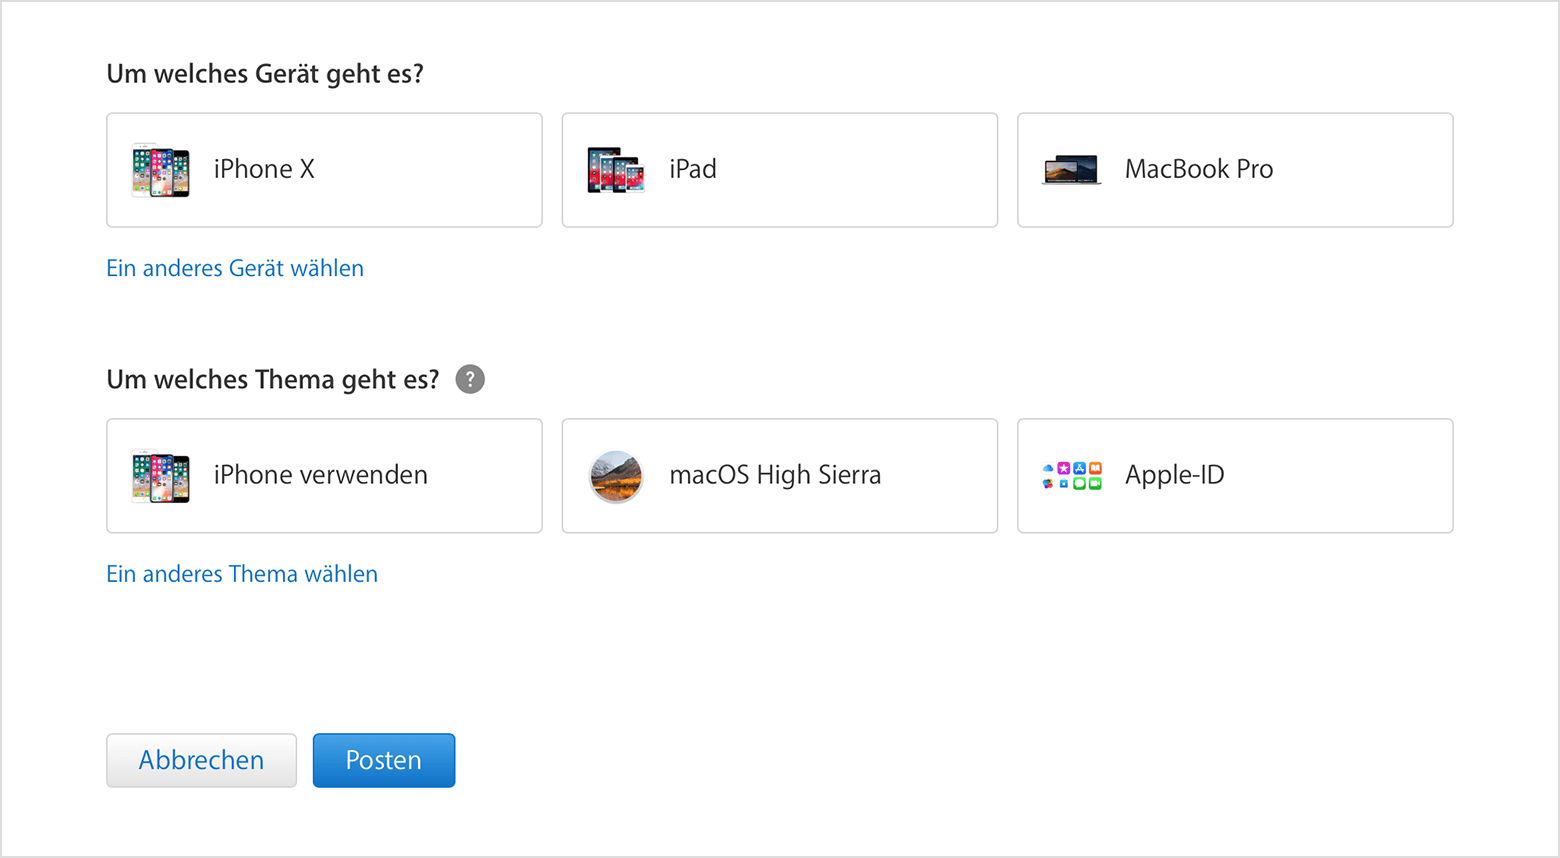Image resolution: width=1560 pixels, height=858 pixels.
Task: Click the iPhone verwenden phones icon
Action: (160, 476)
